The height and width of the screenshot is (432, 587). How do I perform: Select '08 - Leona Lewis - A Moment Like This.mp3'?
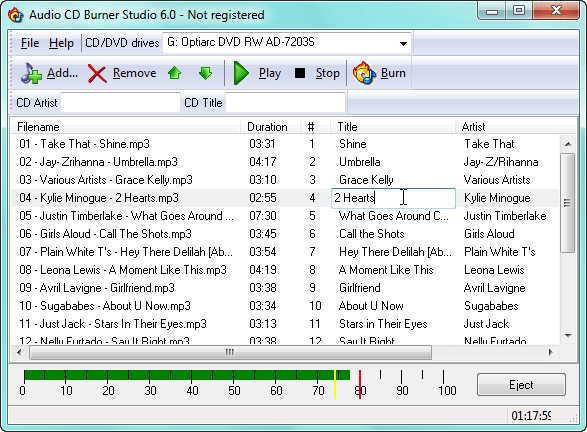tap(123, 270)
